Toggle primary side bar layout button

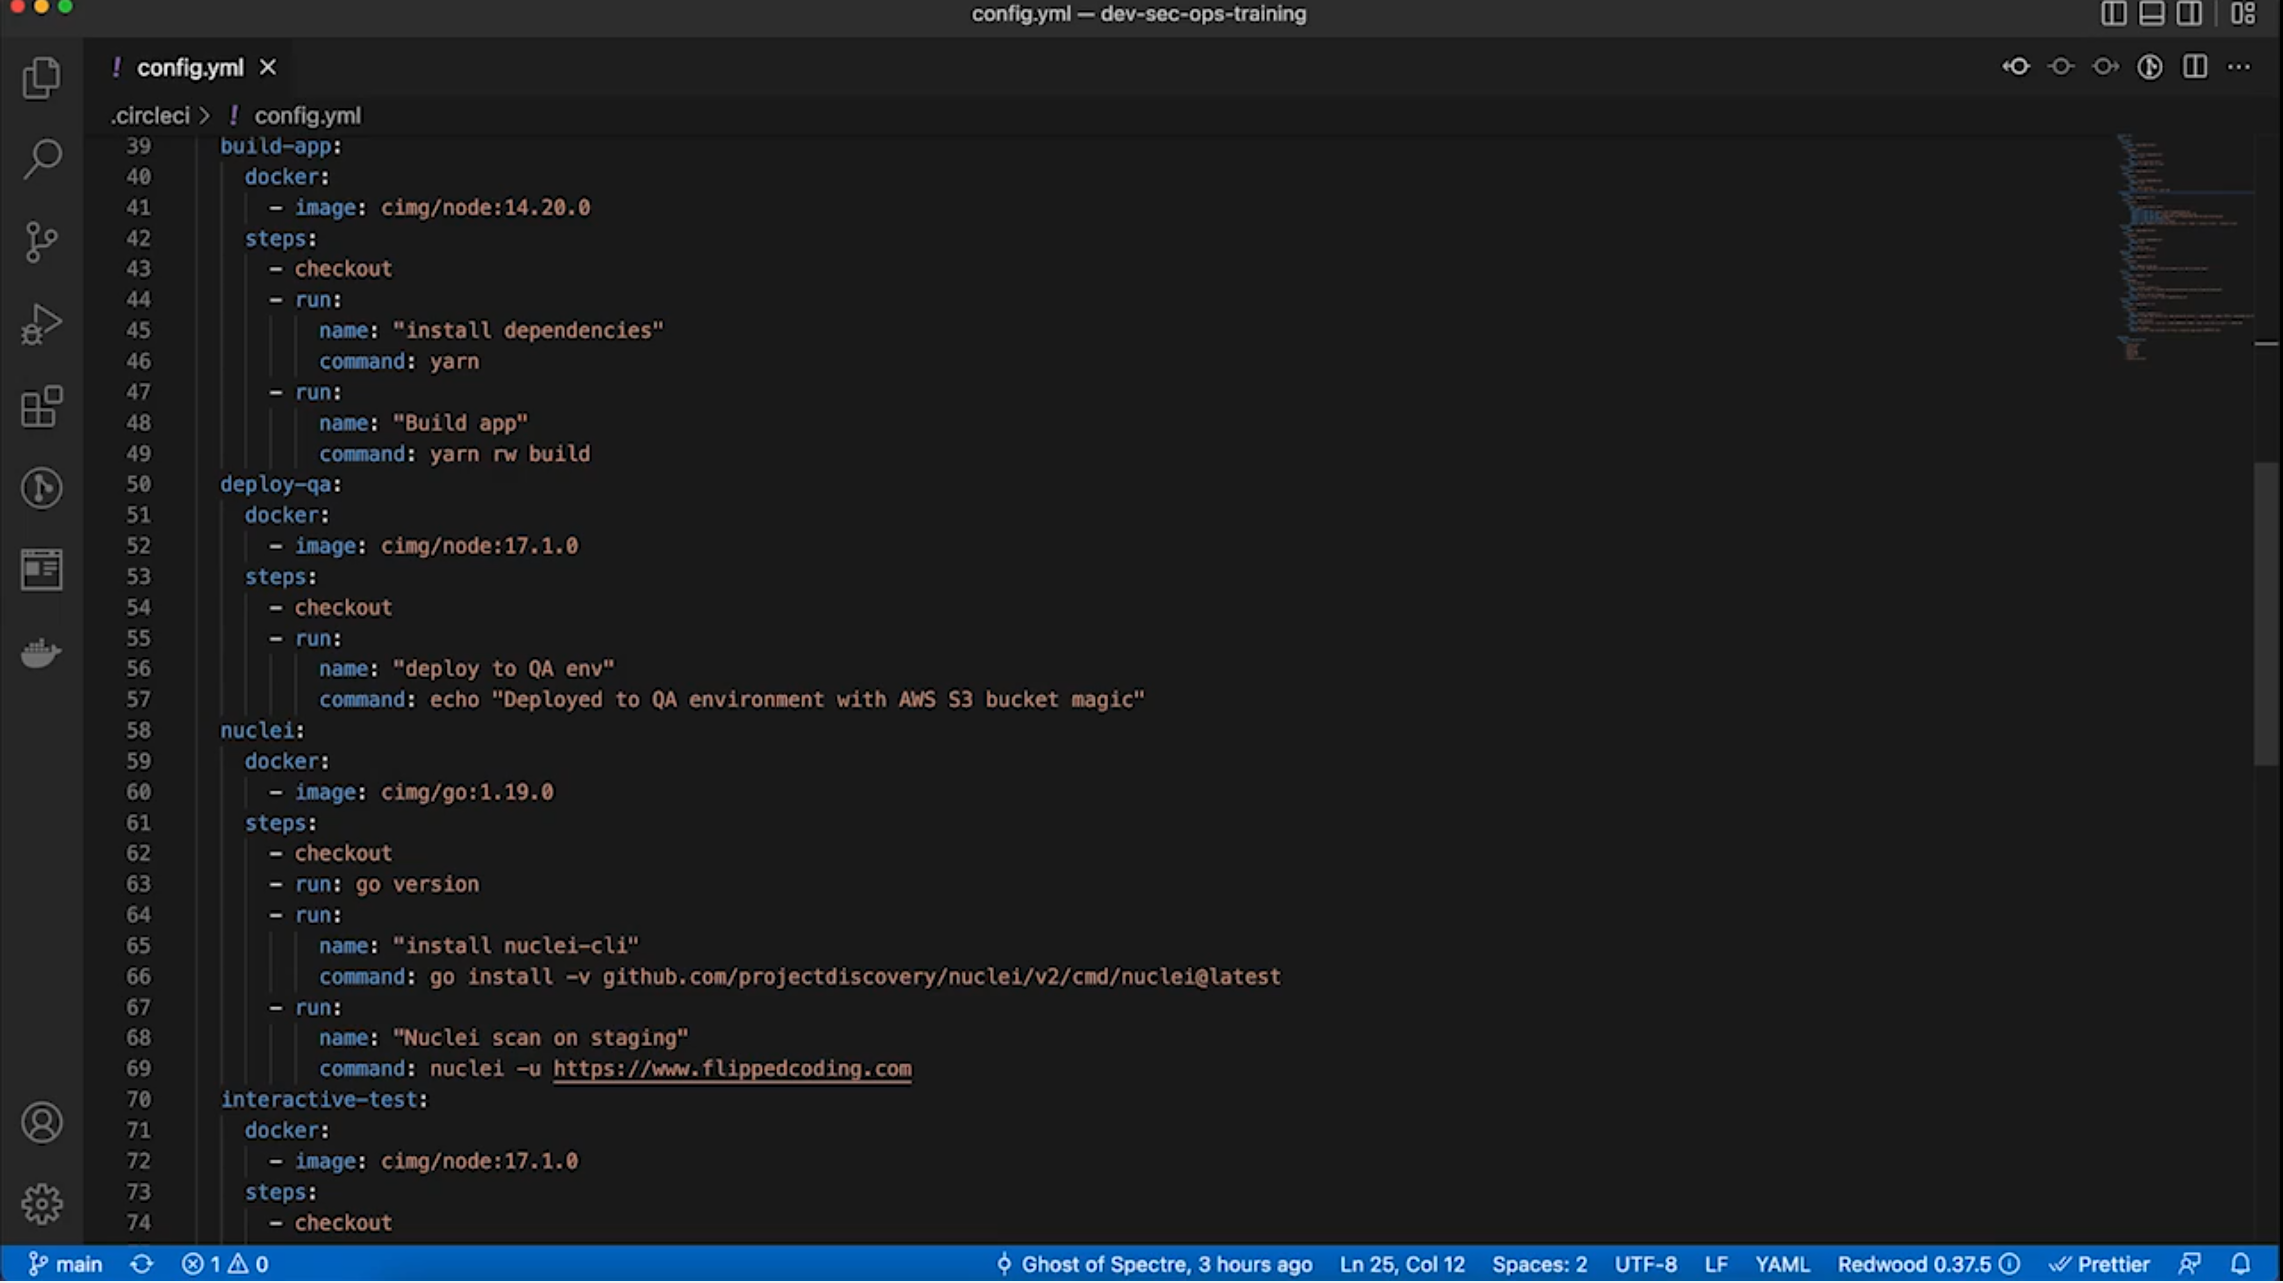pyautogui.click(x=2113, y=14)
